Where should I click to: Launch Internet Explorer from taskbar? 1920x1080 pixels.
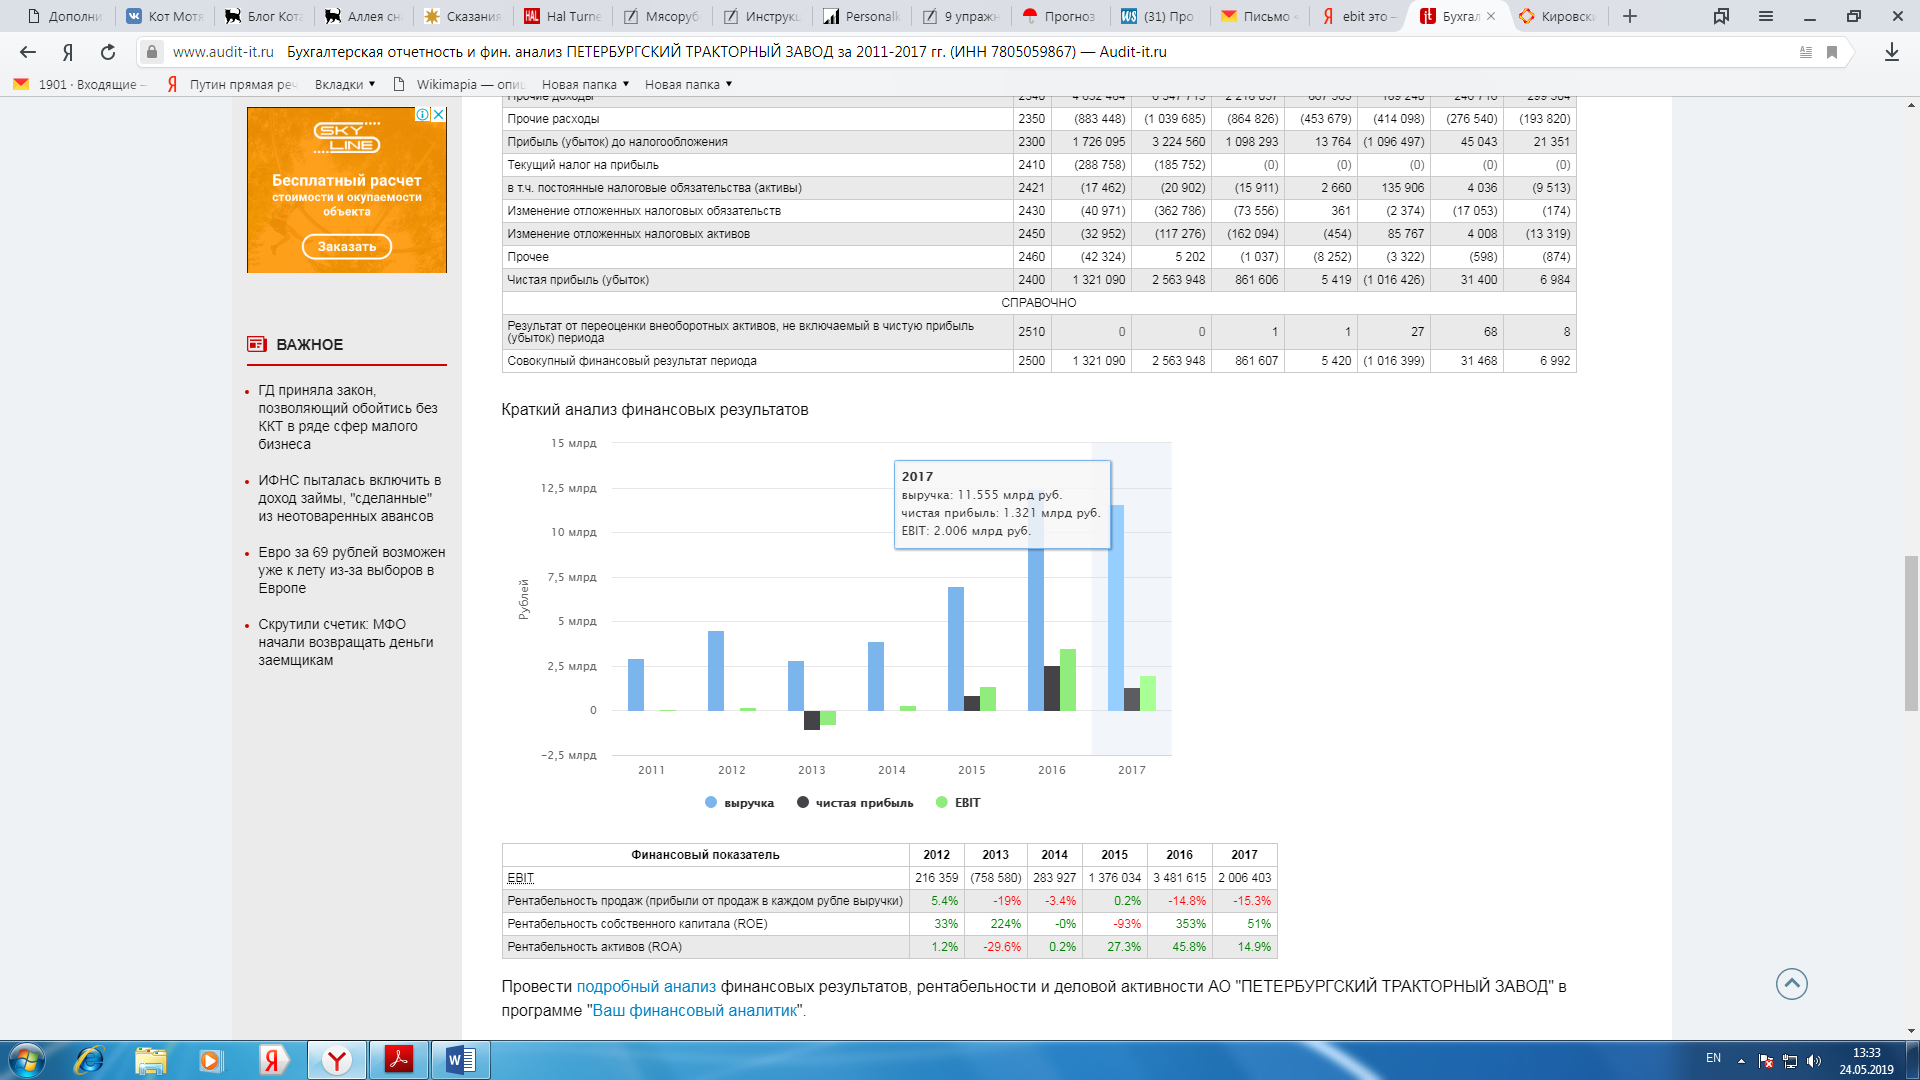click(89, 1060)
